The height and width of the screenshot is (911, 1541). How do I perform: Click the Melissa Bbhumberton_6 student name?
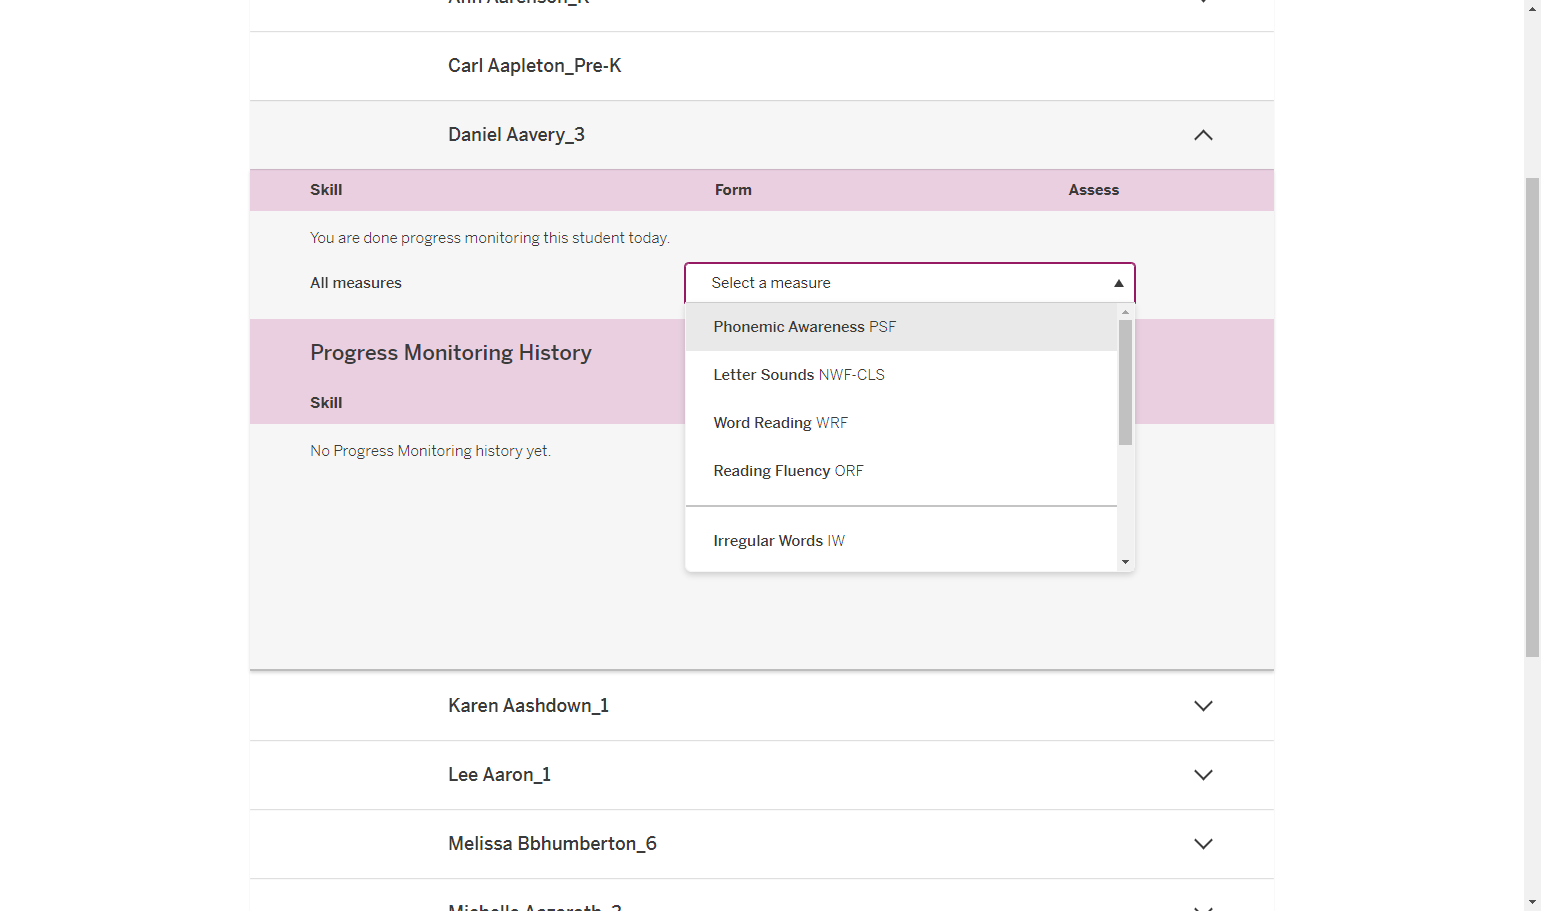point(552,844)
